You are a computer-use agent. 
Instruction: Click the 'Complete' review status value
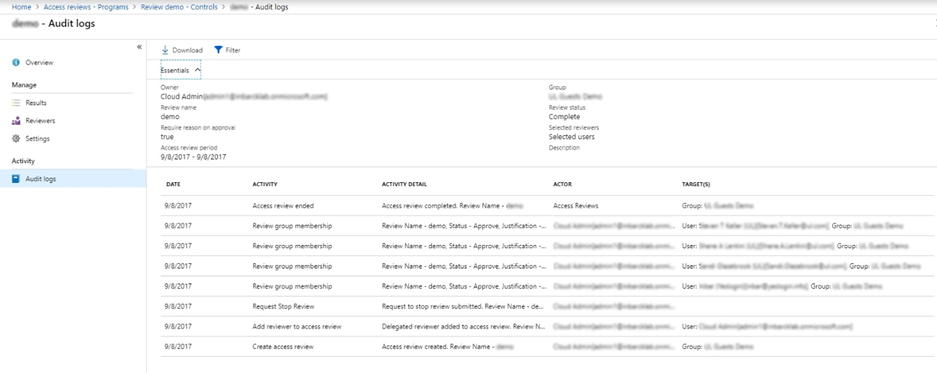[x=564, y=117]
